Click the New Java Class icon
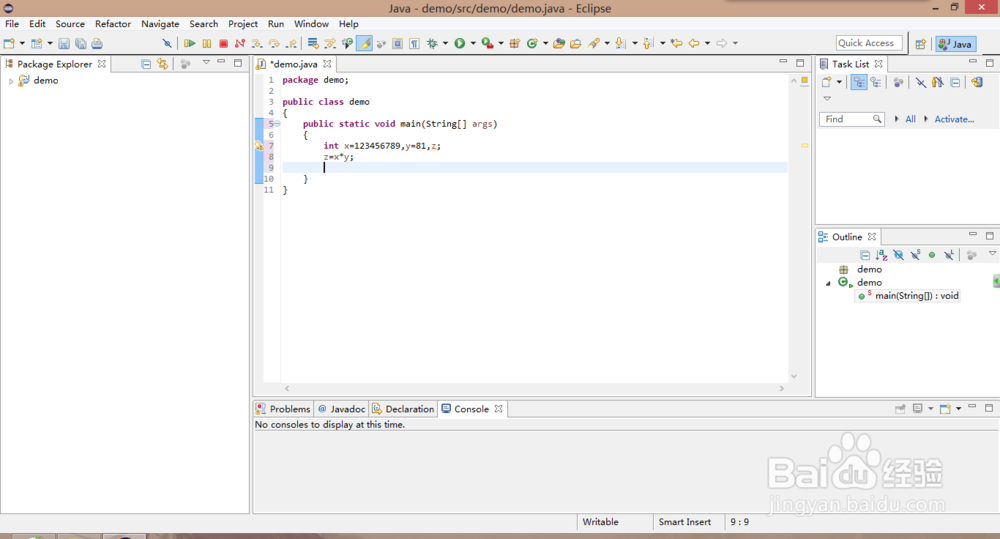Viewport: 1000px width, 539px height. (532, 43)
